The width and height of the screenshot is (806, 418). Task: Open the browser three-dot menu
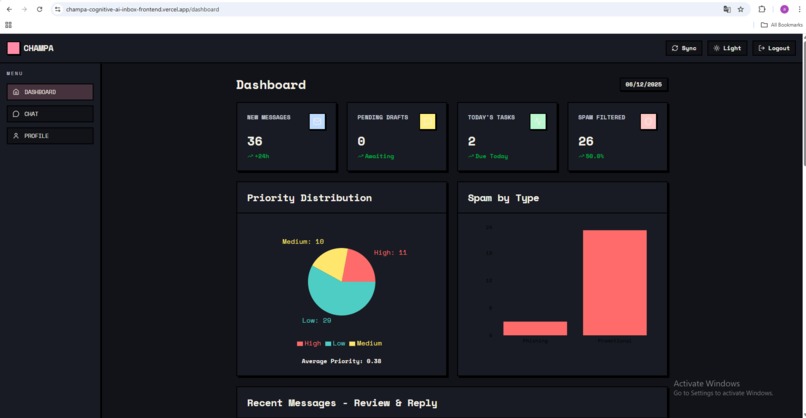[800, 9]
